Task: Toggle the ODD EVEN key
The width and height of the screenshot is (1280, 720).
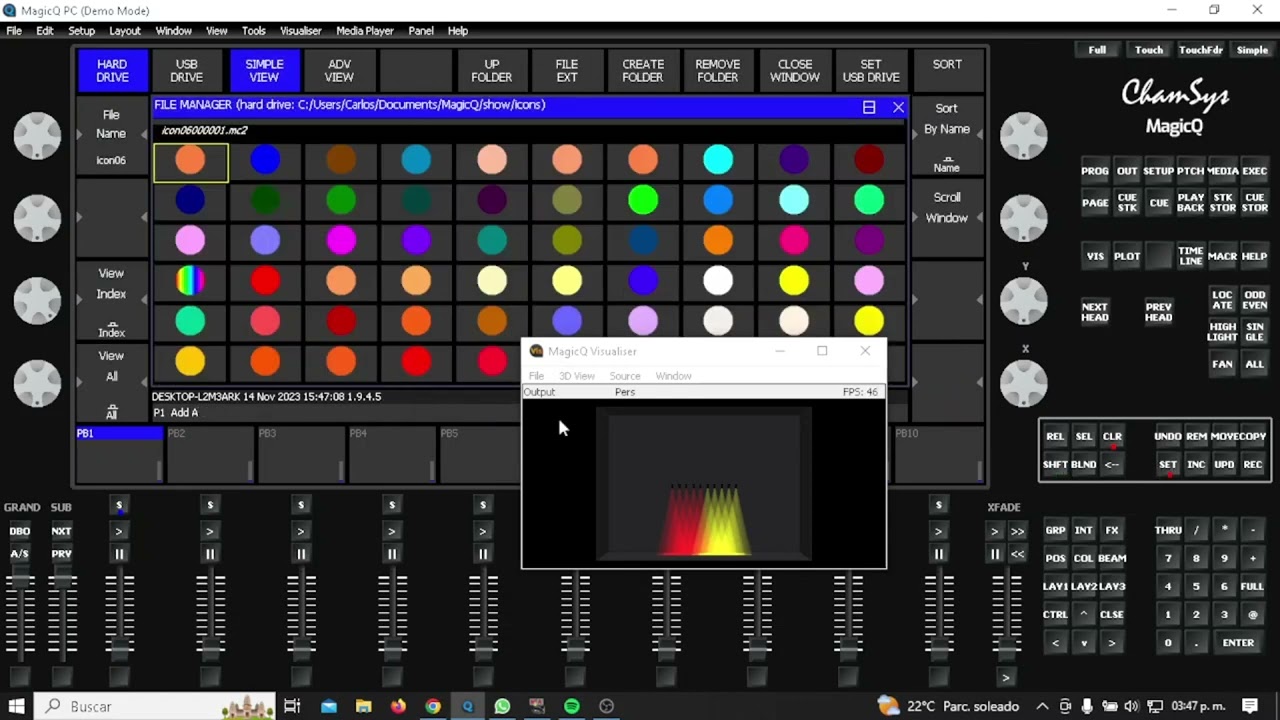Action: (x=1254, y=301)
